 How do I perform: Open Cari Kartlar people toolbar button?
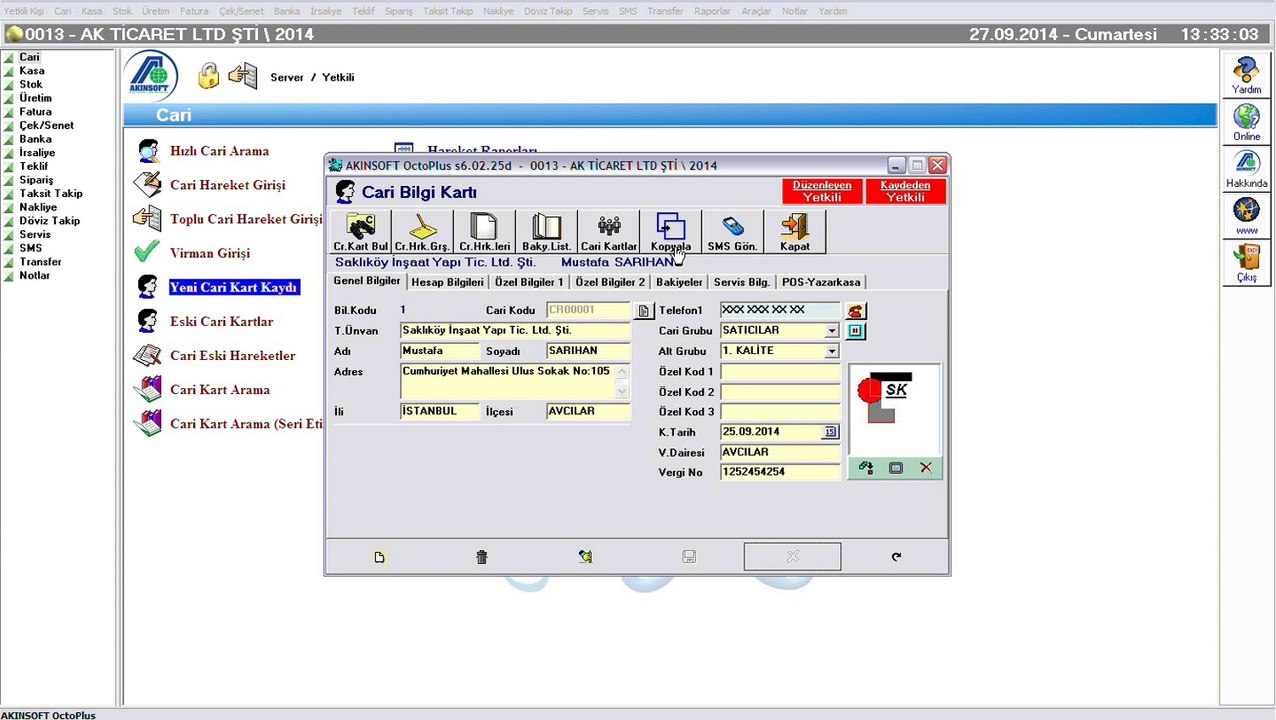(608, 232)
